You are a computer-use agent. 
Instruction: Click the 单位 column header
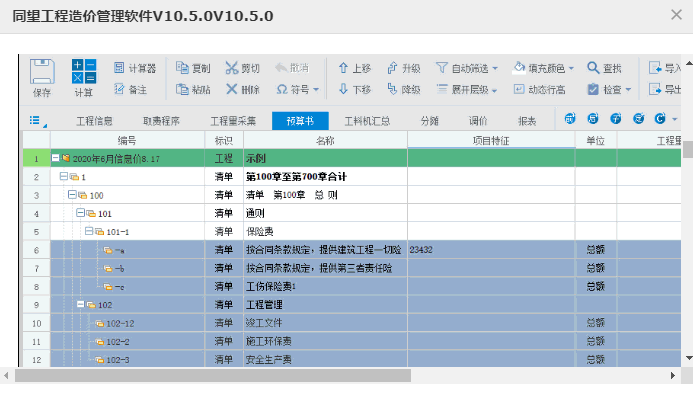click(596, 141)
